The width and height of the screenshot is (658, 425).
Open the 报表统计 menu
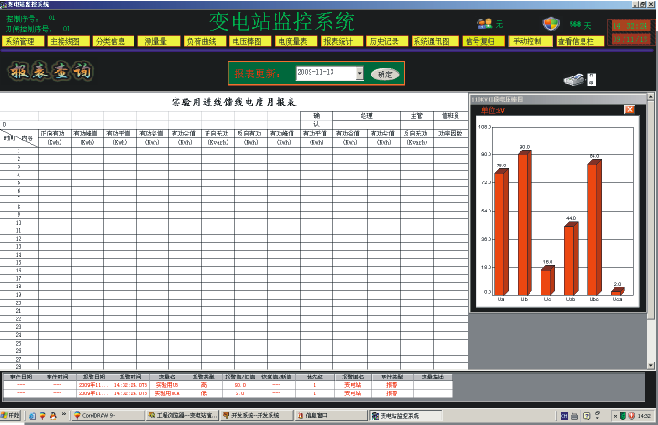click(339, 42)
